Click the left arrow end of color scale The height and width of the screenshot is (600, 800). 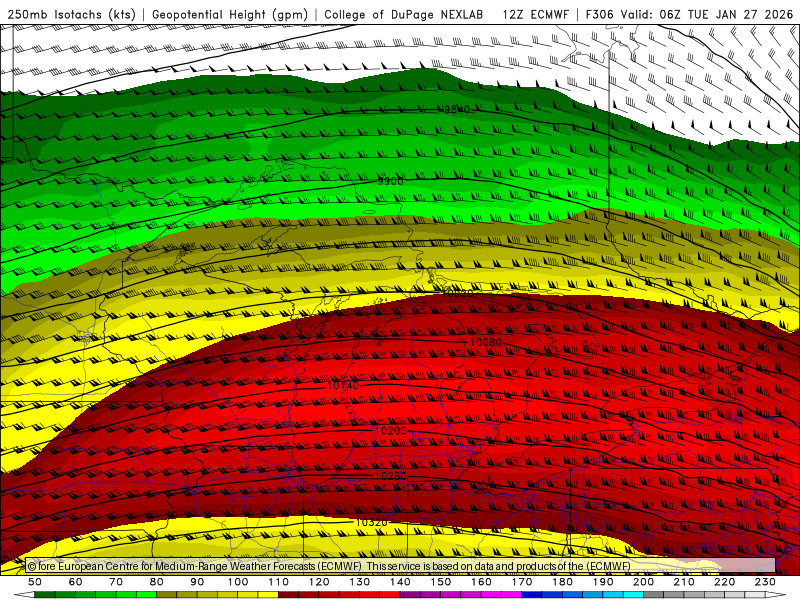[24, 595]
